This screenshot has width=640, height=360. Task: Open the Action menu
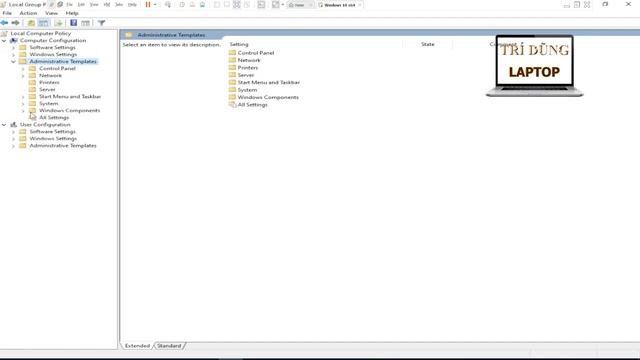tap(28, 13)
